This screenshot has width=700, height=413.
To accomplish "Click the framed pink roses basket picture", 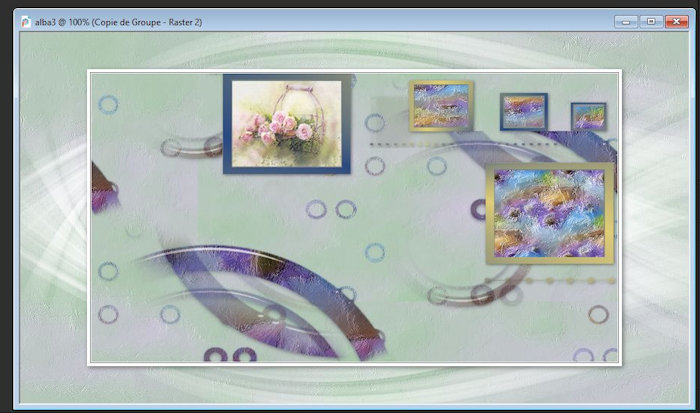I will click(x=287, y=124).
